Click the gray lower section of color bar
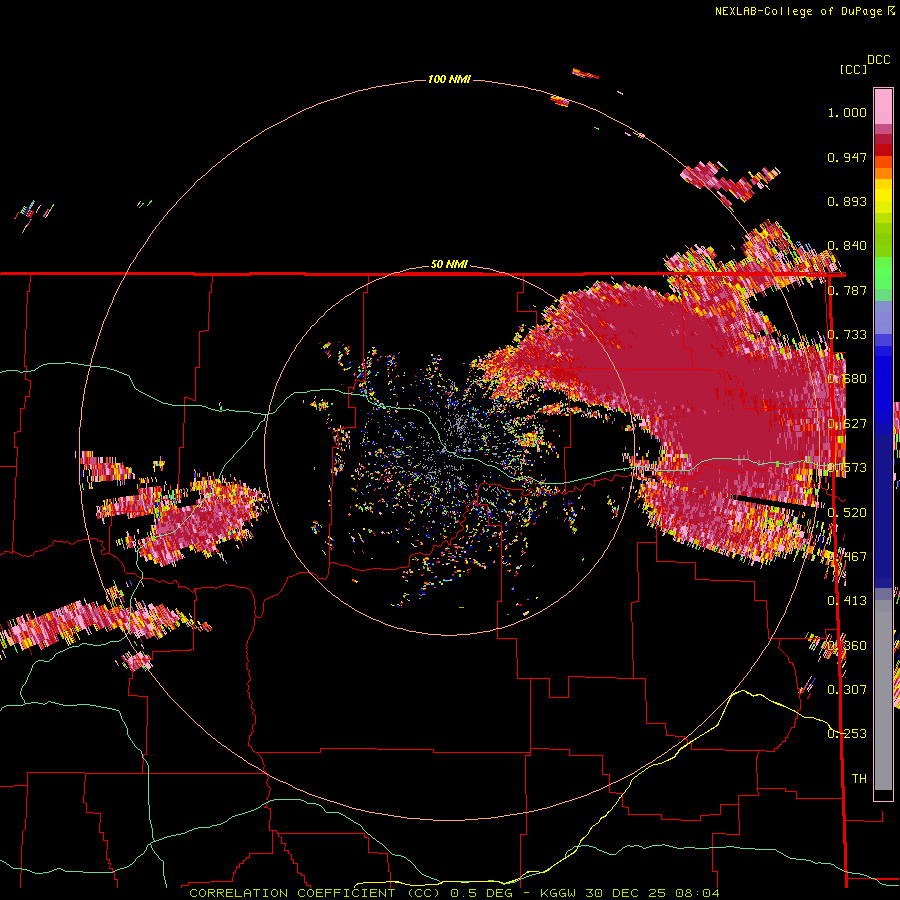Screen dimensions: 900x900 point(883,695)
